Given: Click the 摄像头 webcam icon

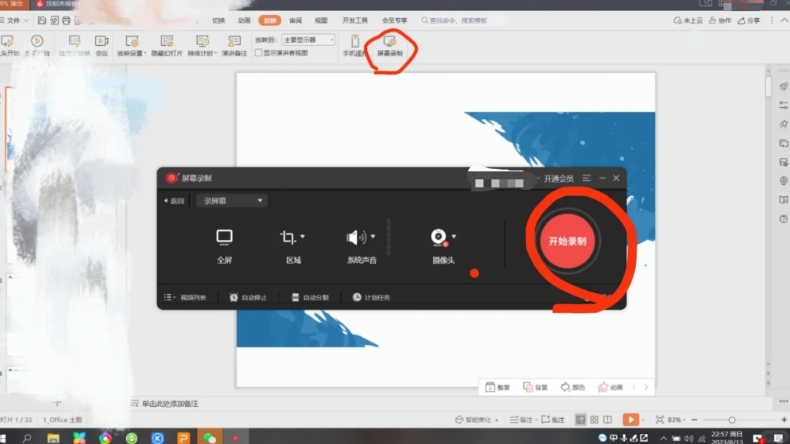Looking at the screenshot, I should point(439,238).
